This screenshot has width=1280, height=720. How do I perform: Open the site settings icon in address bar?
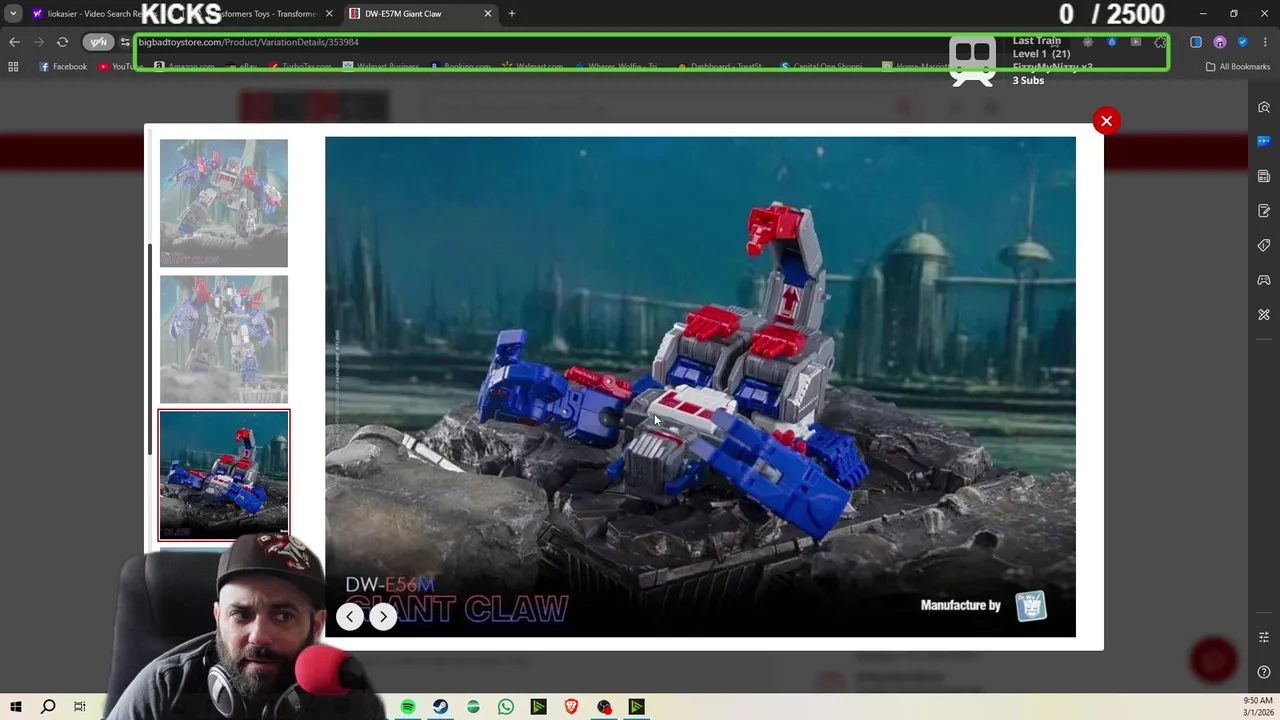point(124,42)
